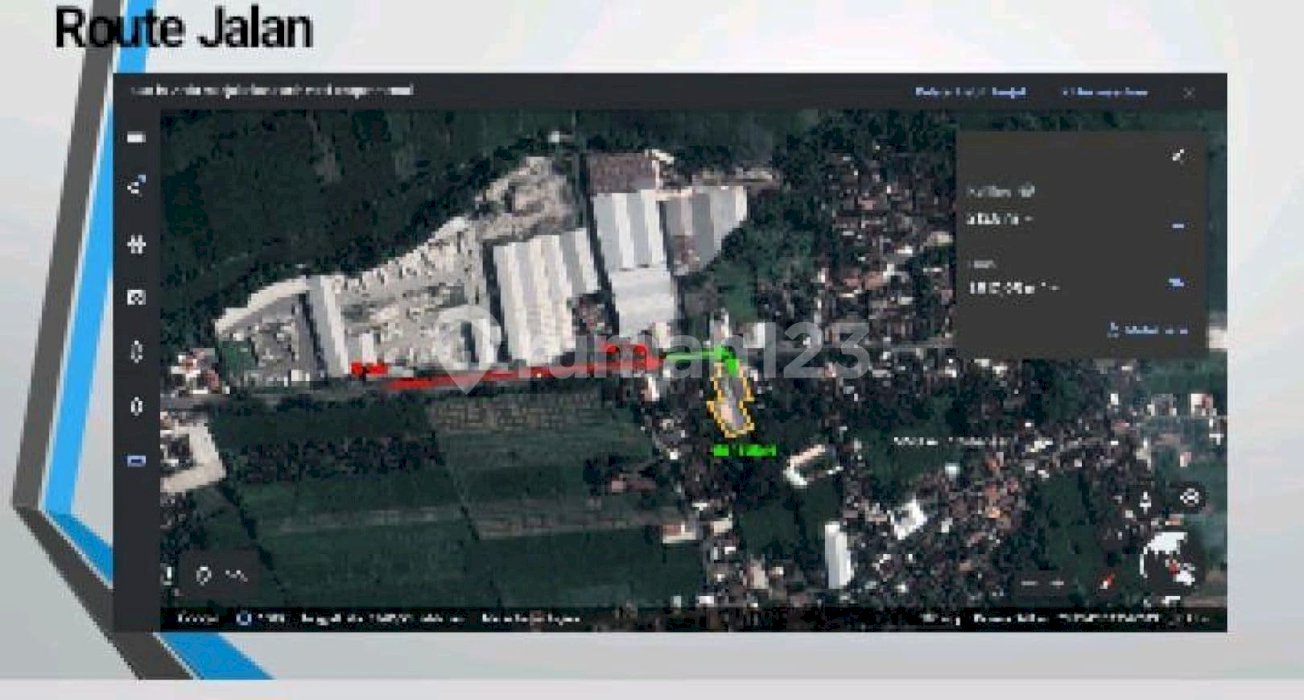1304x700 pixels.
Task: Select the highlighted Measure ruler tool
Action: coord(136,461)
